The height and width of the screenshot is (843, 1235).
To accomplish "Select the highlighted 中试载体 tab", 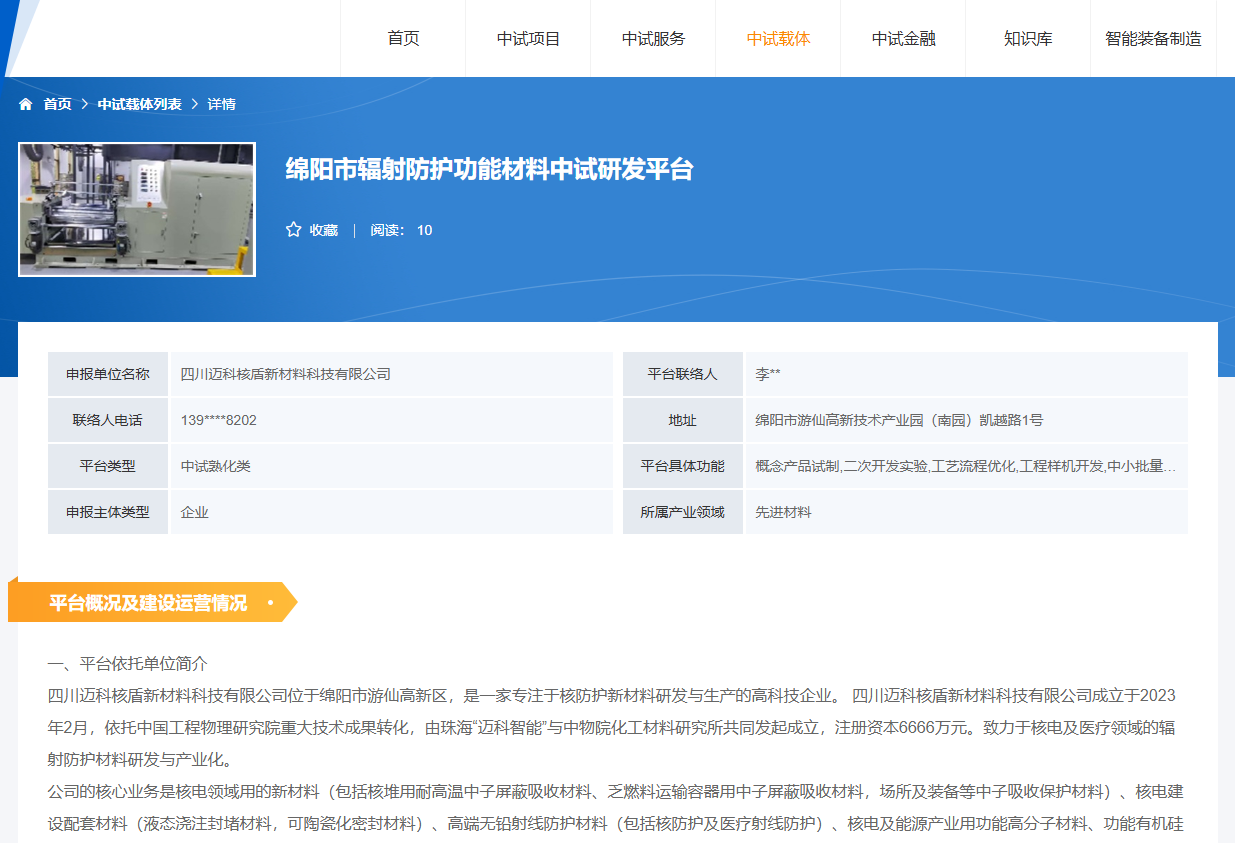I will (x=778, y=39).
